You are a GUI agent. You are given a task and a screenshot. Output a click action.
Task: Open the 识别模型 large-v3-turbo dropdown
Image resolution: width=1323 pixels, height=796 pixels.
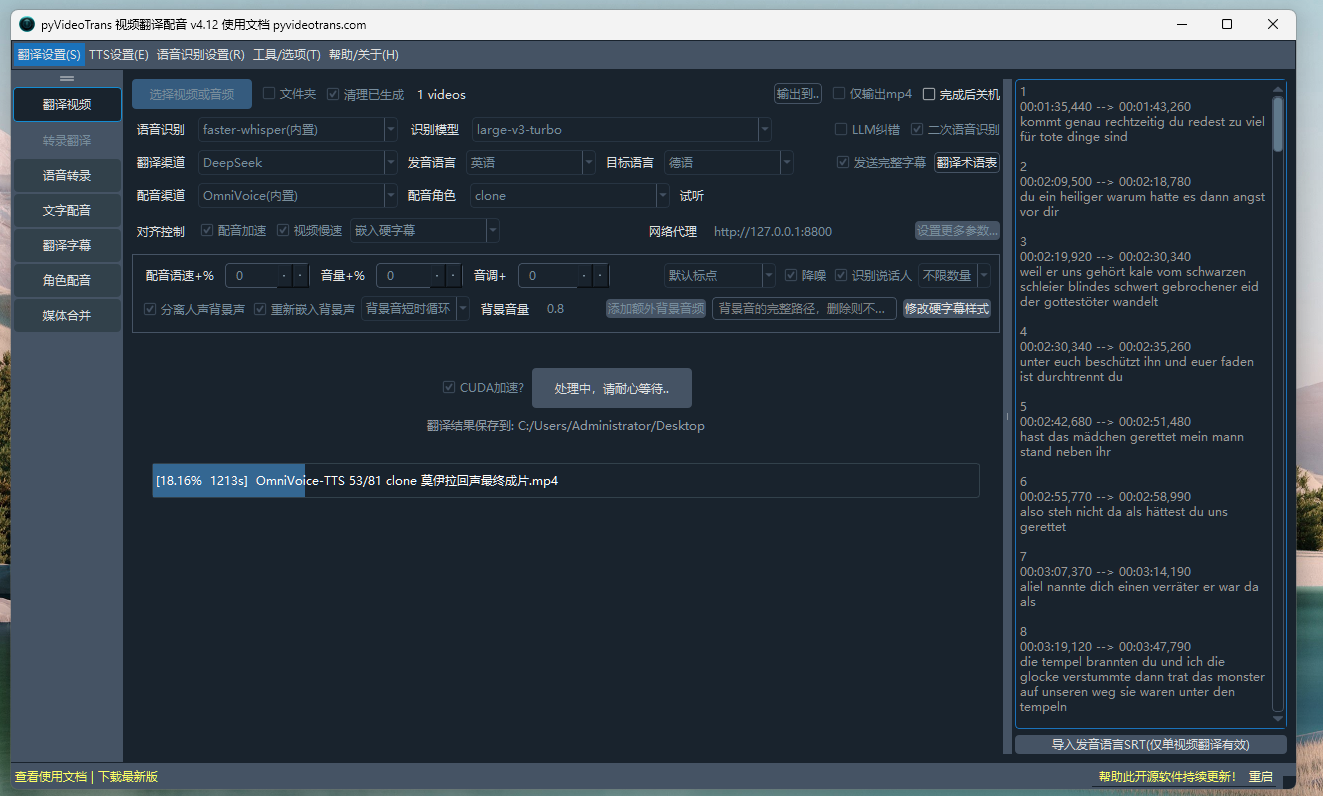621,129
